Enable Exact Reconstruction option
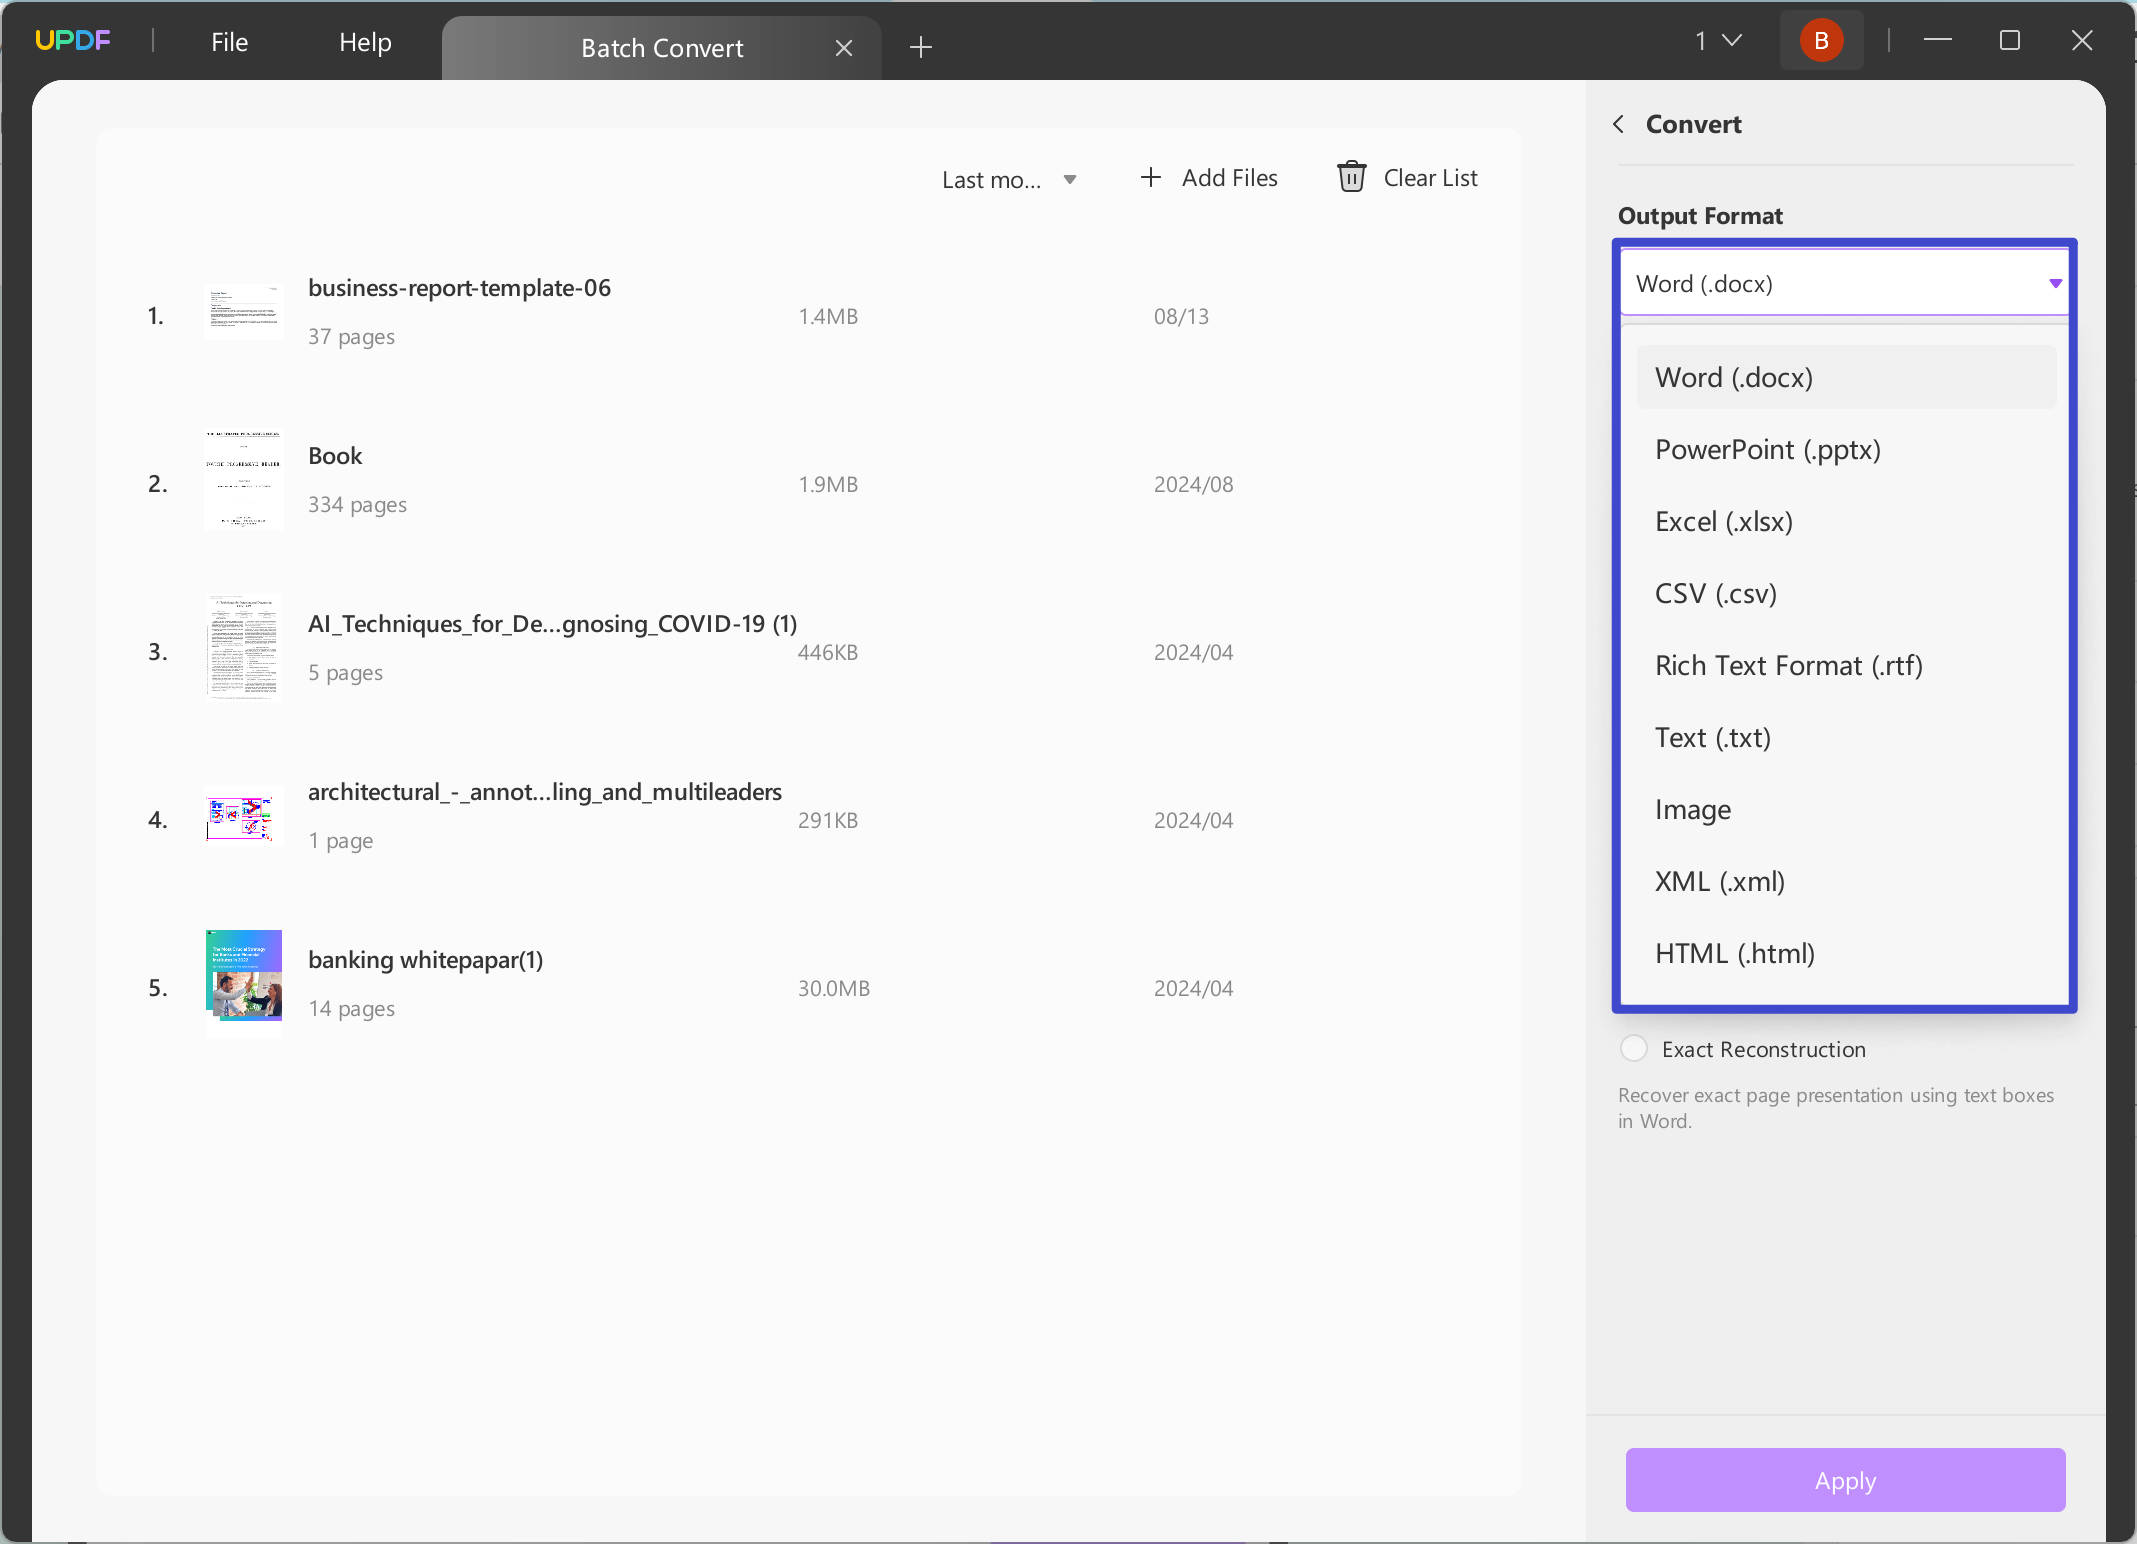The width and height of the screenshot is (2137, 1544). pyautogui.click(x=1634, y=1049)
